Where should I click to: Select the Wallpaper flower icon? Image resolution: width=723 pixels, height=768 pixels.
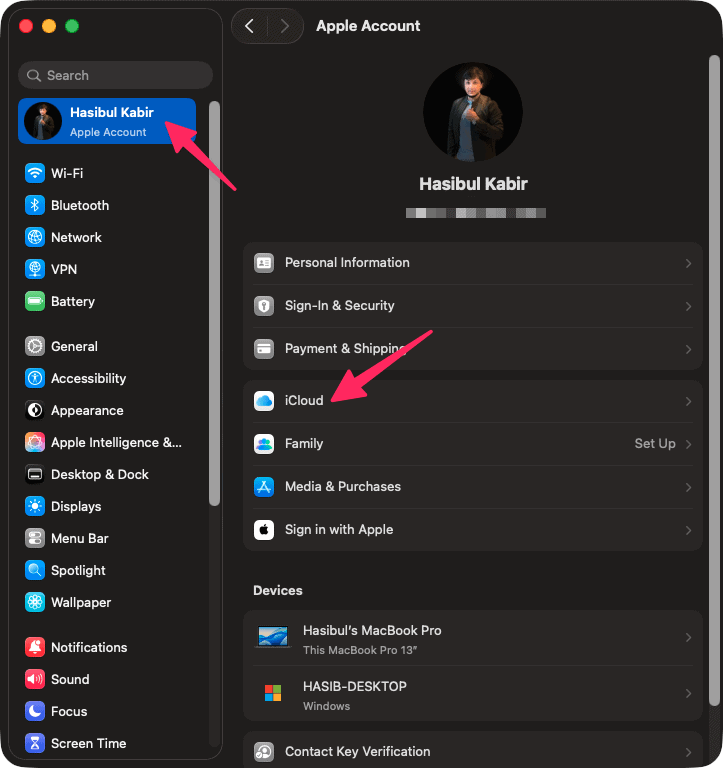pos(35,602)
